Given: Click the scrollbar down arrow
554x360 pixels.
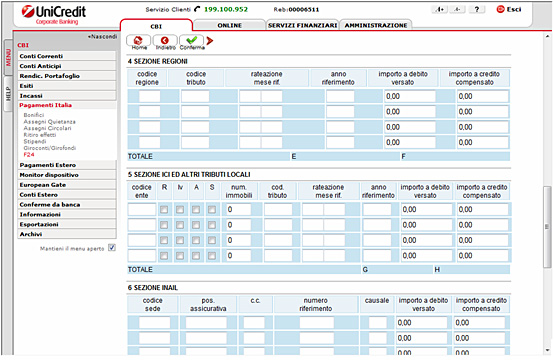Looking at the screenshot, I should point(547,350).
